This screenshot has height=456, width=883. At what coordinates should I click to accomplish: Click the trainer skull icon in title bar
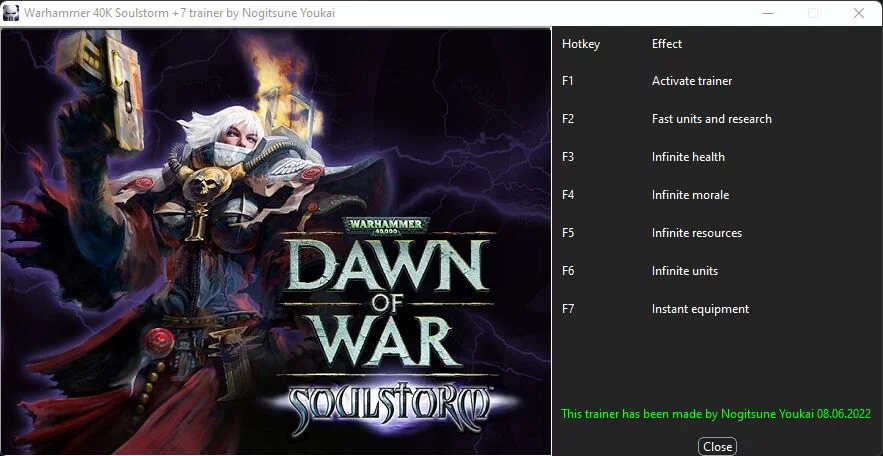(x=11, y=12)
